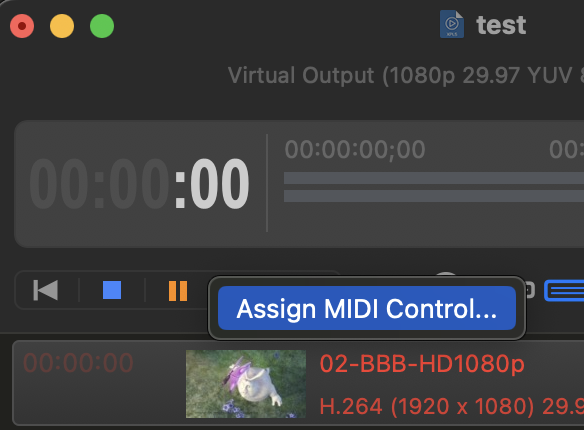
Task: Click the playlist document icon beside test
Action: pos(452,24)
